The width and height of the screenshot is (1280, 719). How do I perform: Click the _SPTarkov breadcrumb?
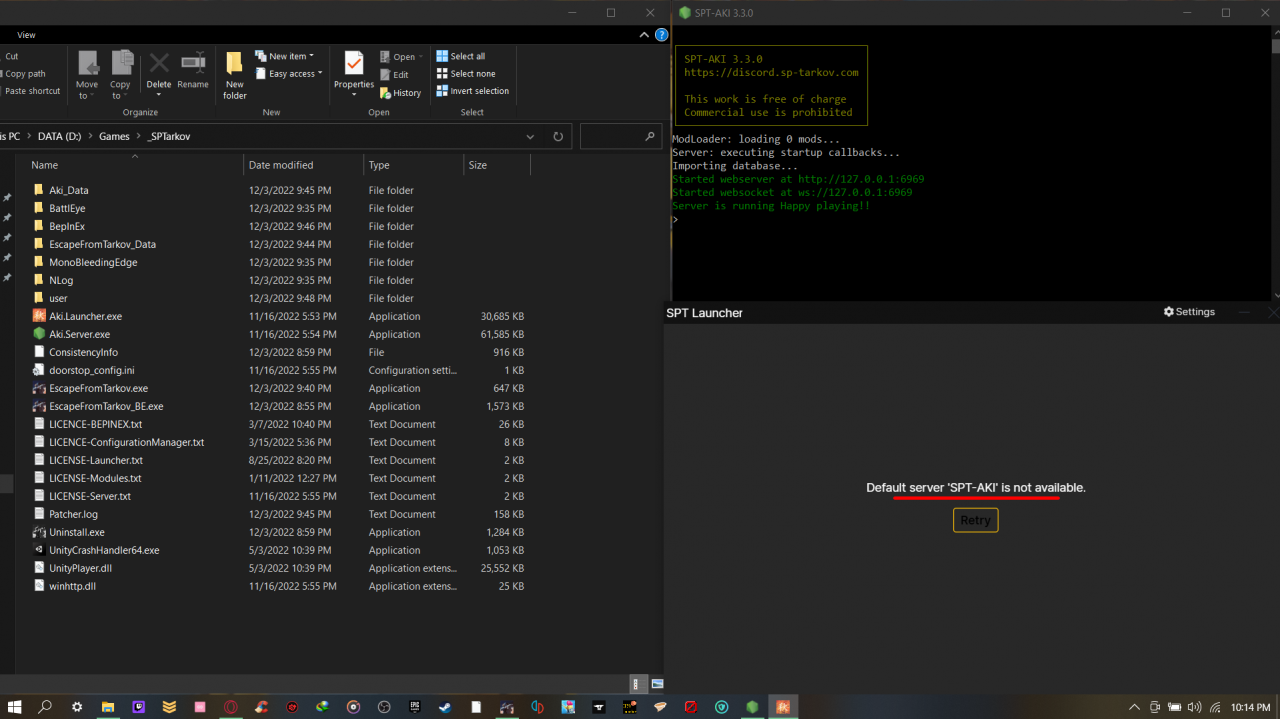coord(168,136)
